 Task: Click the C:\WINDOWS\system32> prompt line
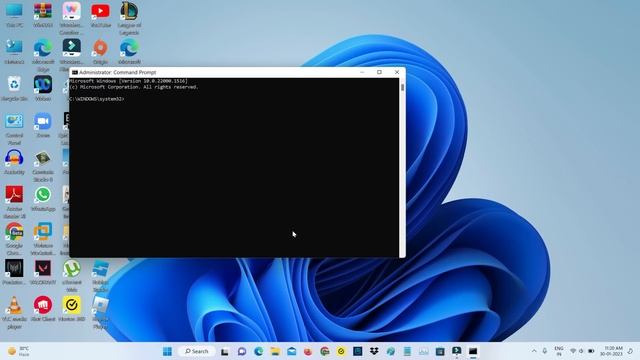97,99
